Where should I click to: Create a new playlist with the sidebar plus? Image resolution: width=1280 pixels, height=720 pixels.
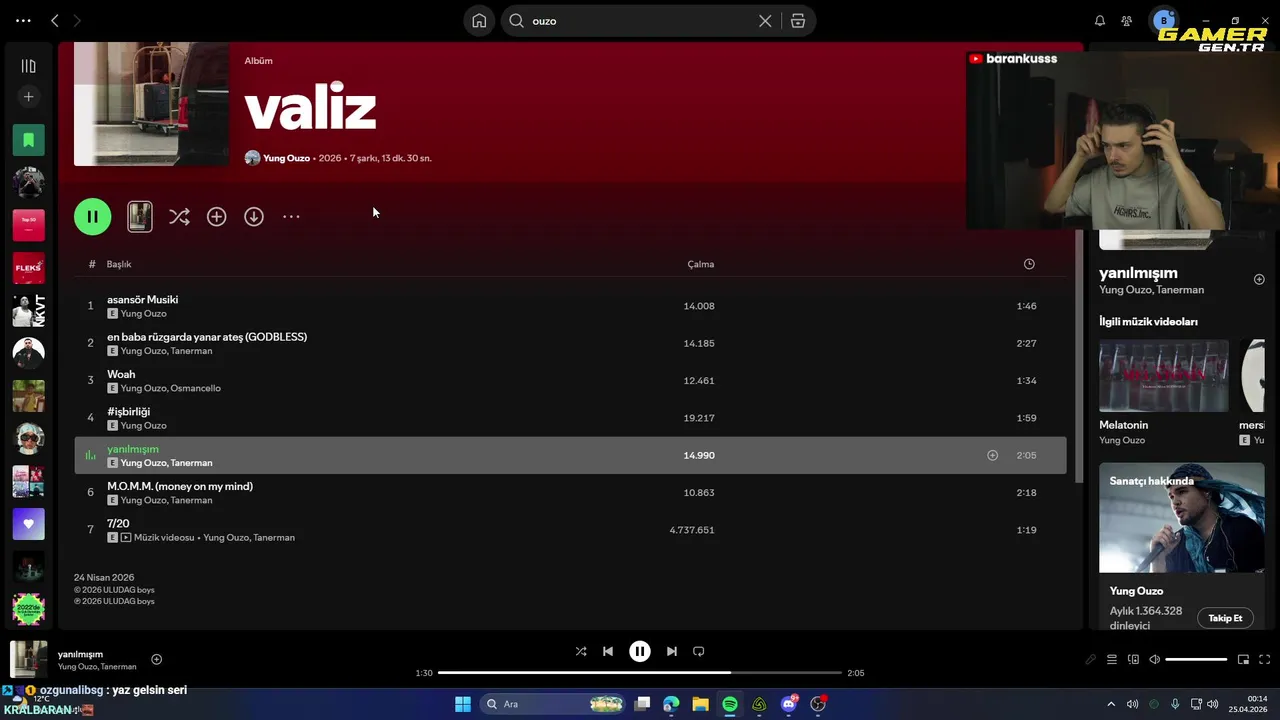28,97
